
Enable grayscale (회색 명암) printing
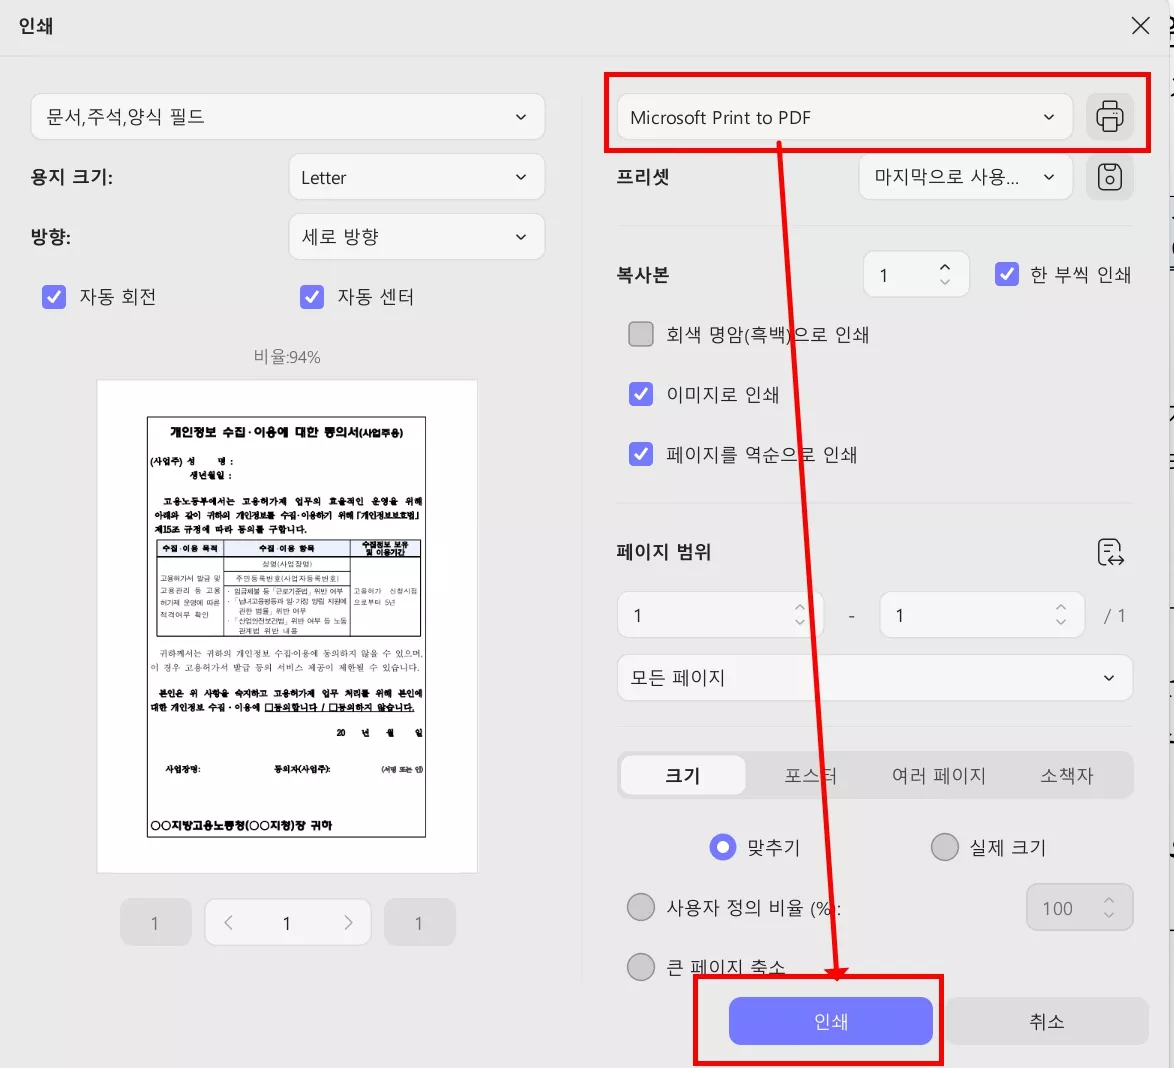[640, 333]
